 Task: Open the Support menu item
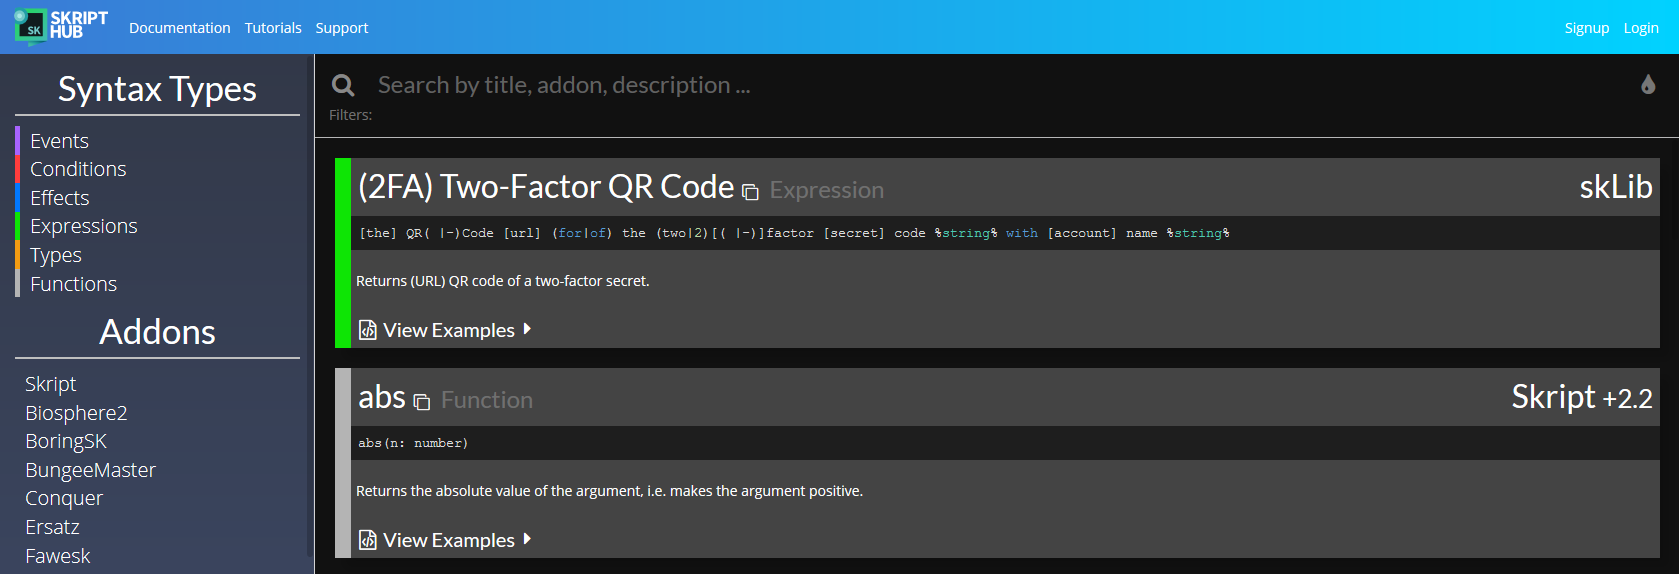342,28
